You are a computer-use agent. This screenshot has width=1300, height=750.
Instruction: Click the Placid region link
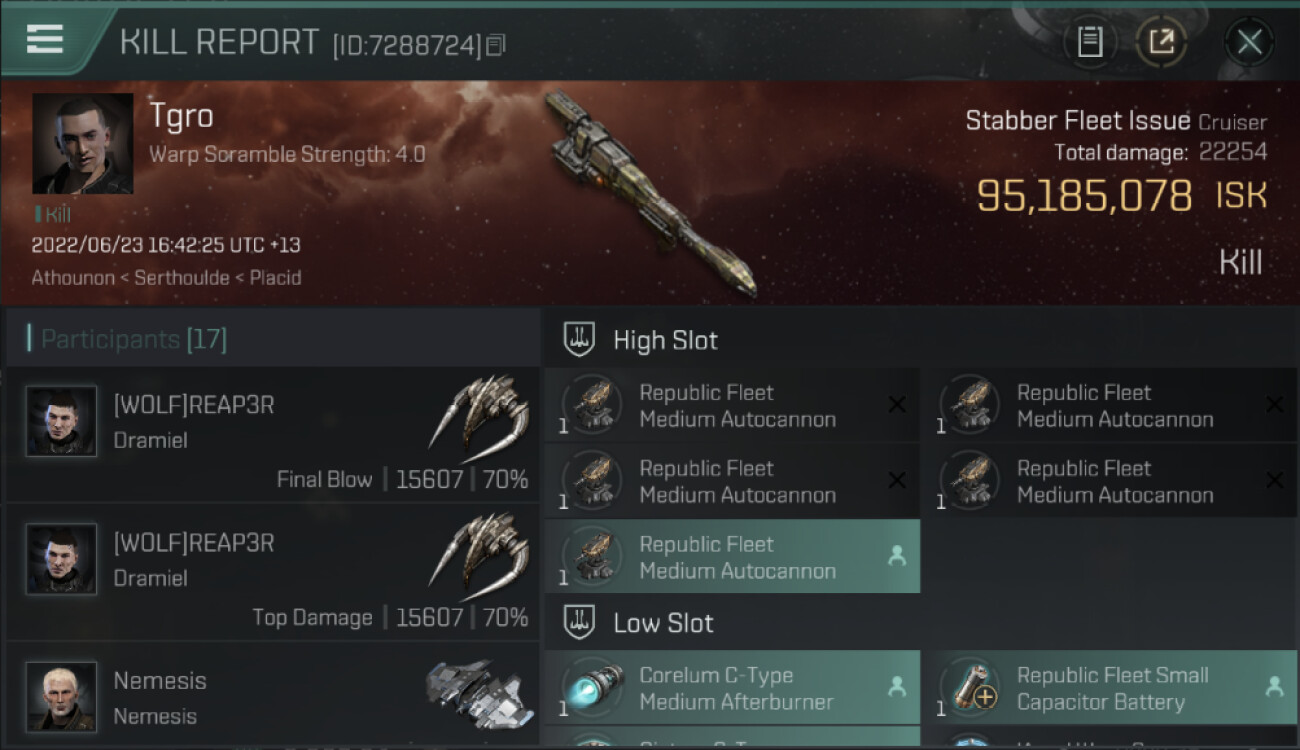click(275, 277)
